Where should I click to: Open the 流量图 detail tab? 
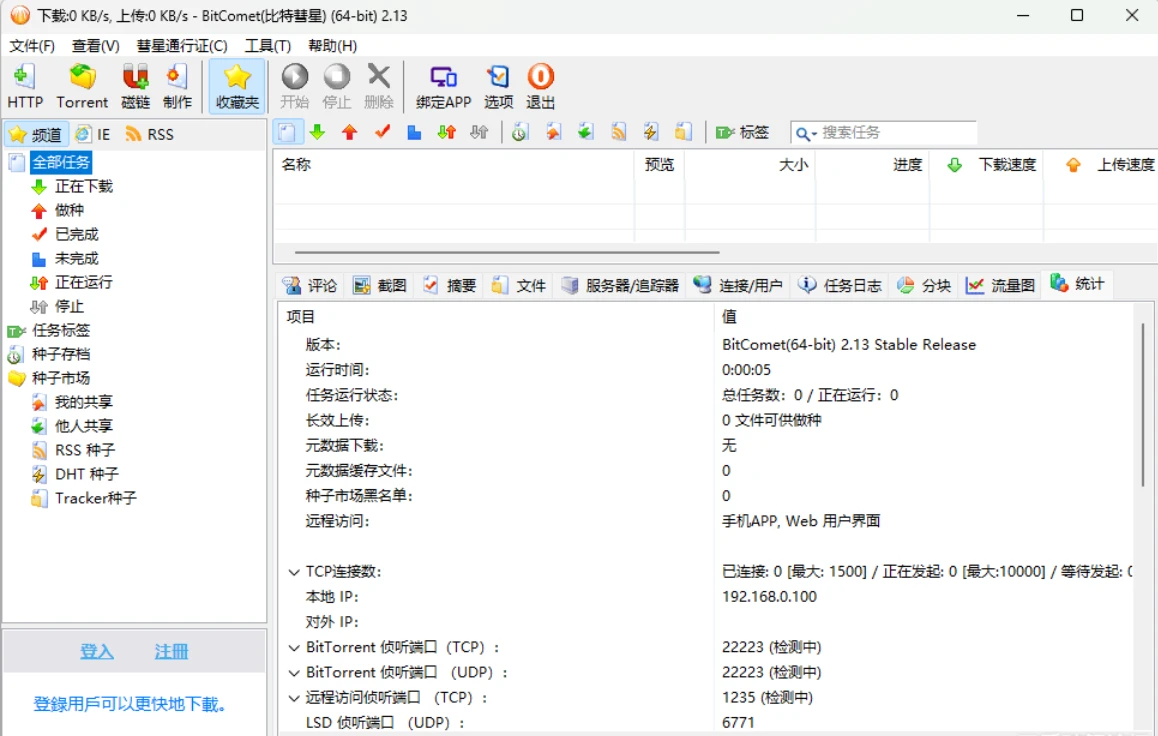1001,286
